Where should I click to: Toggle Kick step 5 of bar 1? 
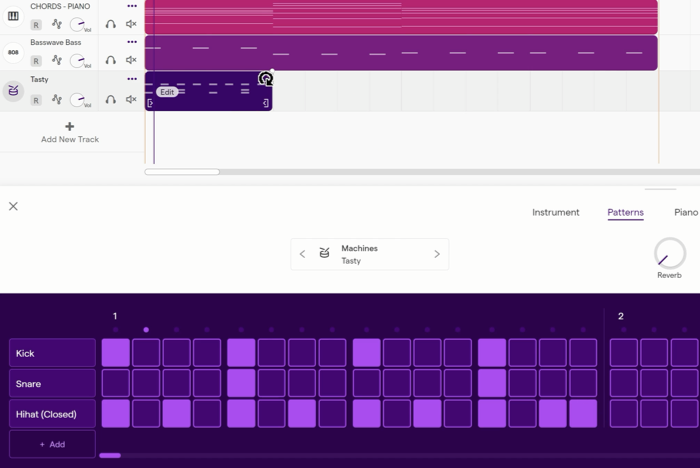(x=241, y=353)
